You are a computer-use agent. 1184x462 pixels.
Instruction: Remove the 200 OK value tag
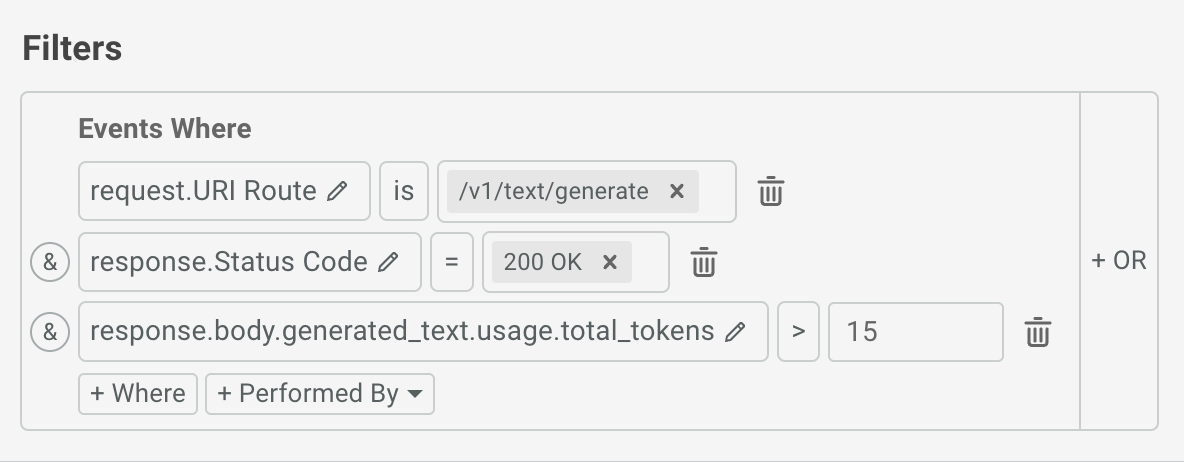point(610,262)
